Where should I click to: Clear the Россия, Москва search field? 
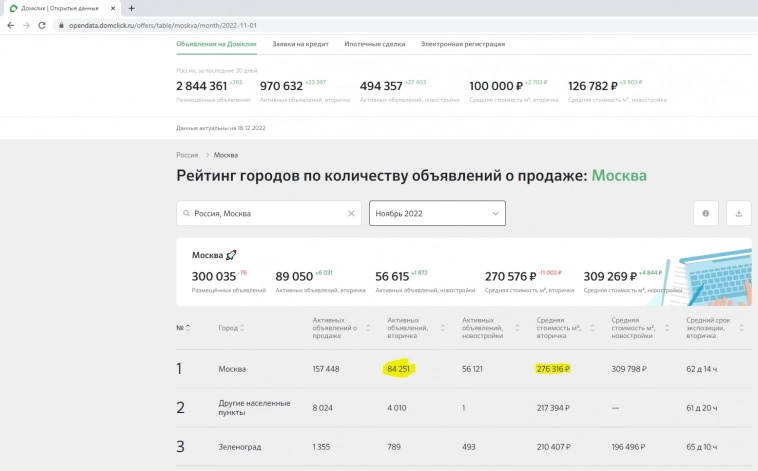pos(351,213)
